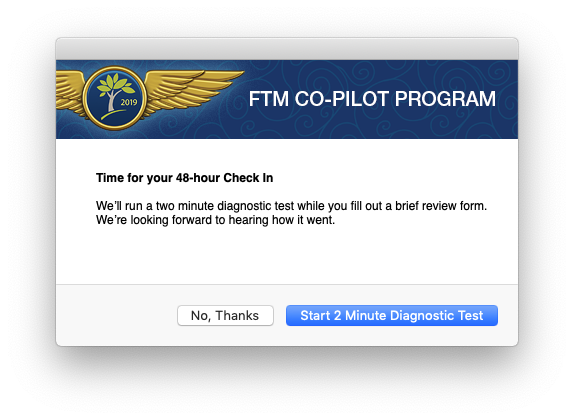Viewport: 574px width, 420px height.
Task: Select the word "PROGRAM" in the banner
Action: pos(445,99)
